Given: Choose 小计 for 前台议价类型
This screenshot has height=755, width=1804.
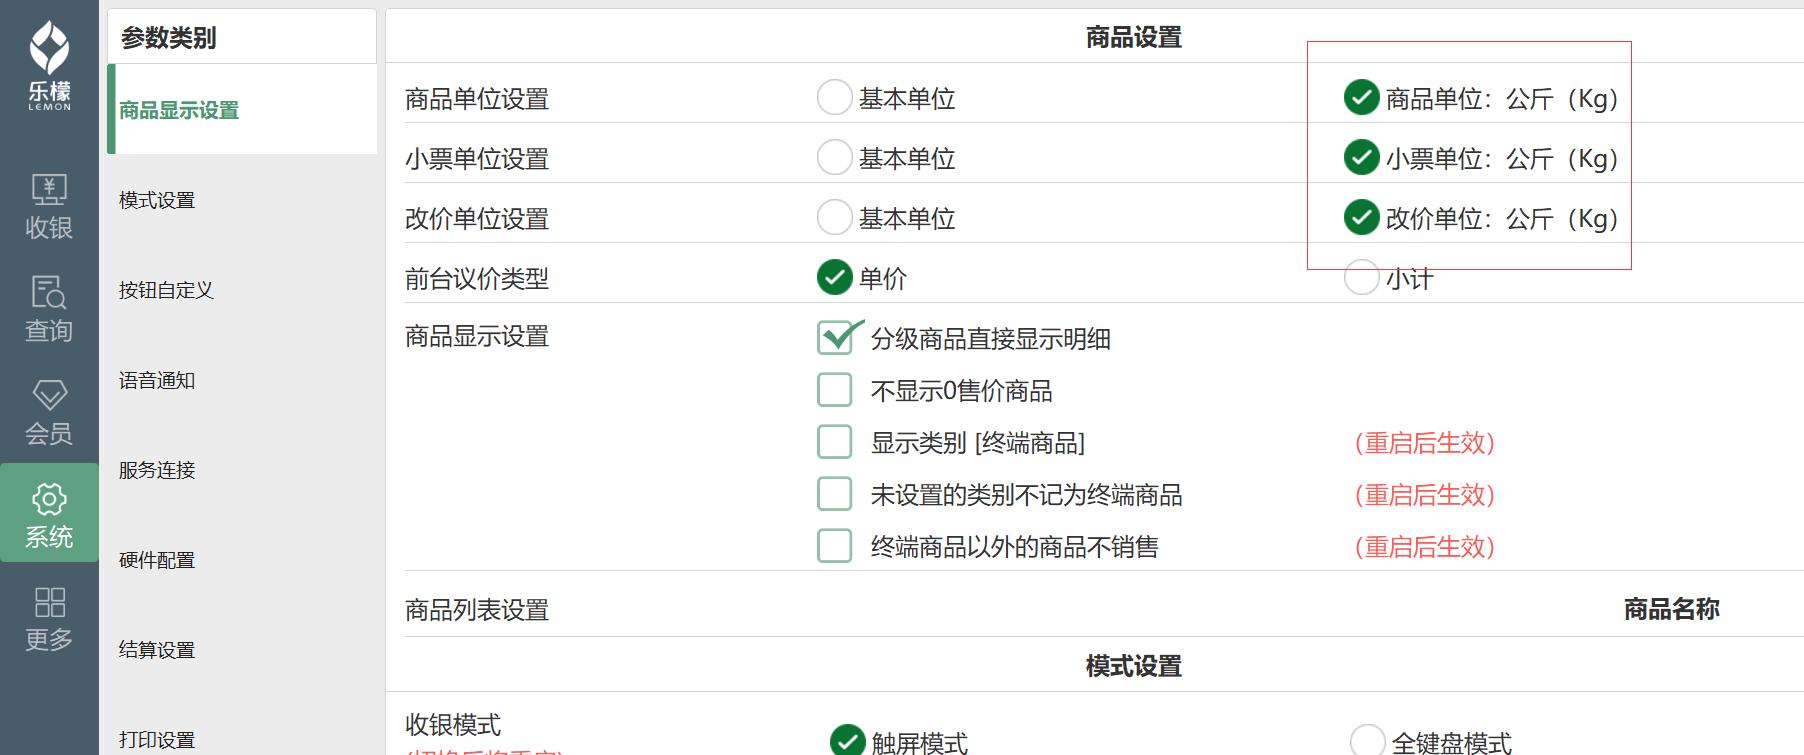Looking at the screenshot, I should click(x=1361, y=278).
